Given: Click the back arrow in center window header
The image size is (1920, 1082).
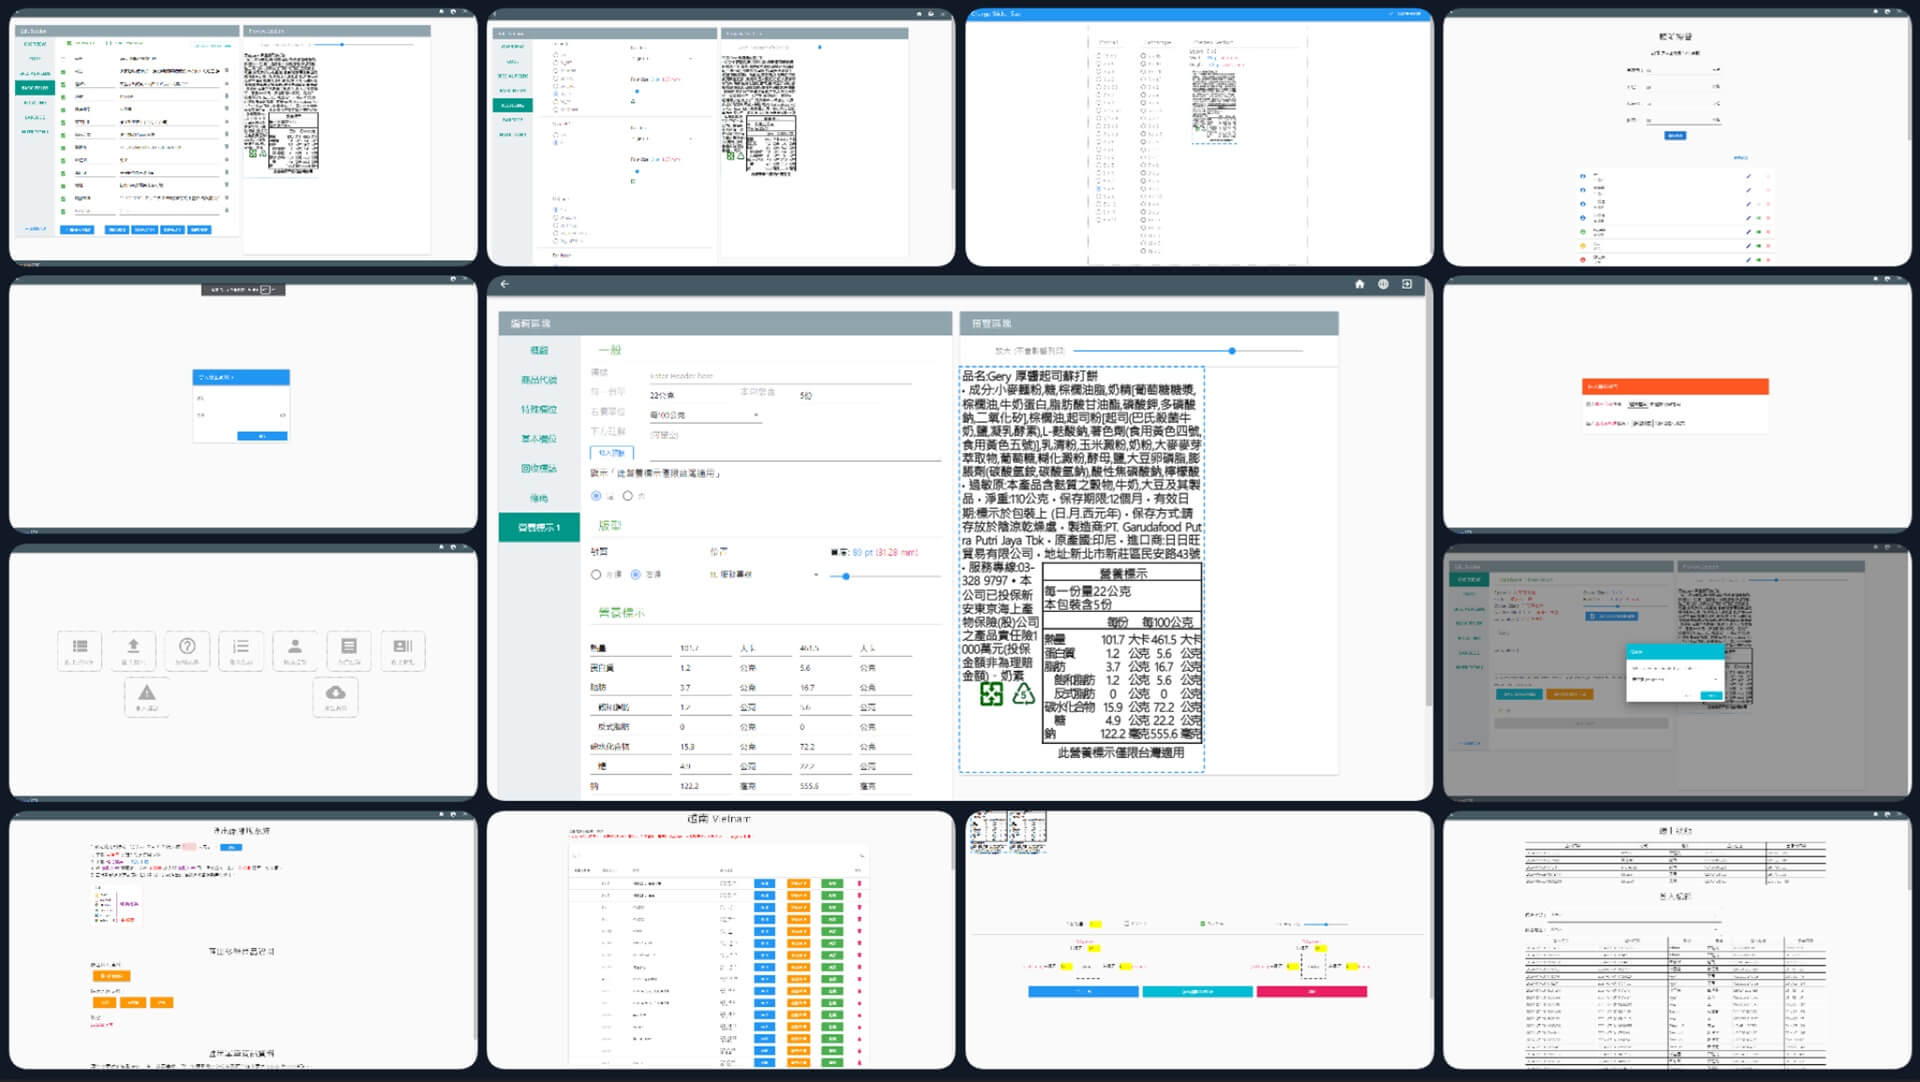Looking at the screenshot, I should (505, 284).
